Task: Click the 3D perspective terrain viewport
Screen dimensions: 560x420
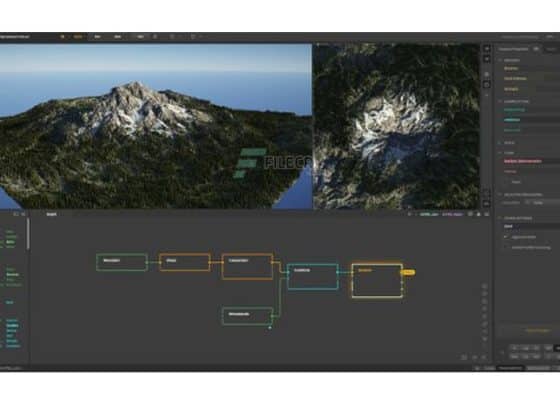Action: (x=156, y=126)
